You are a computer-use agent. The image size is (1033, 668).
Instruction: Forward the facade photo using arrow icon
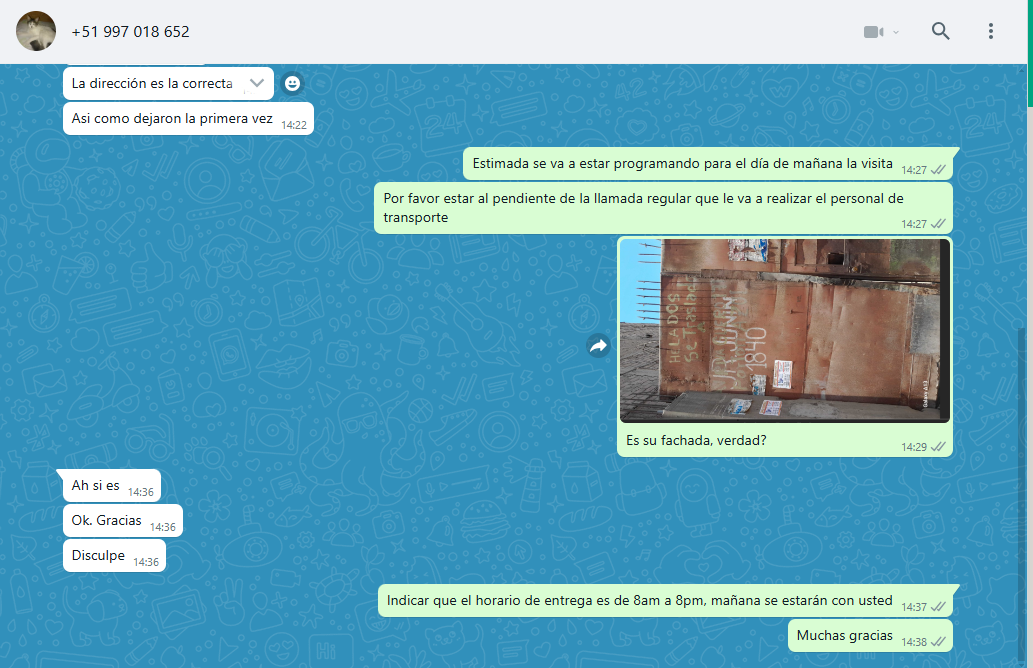pos(598,346)
